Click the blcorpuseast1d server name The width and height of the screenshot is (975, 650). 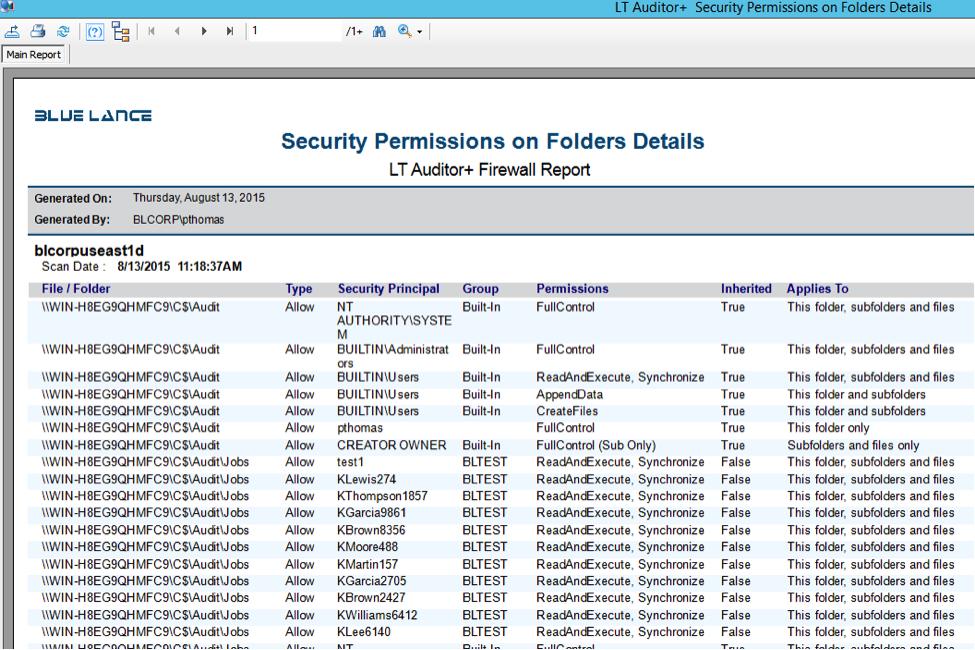coord(89,251)
